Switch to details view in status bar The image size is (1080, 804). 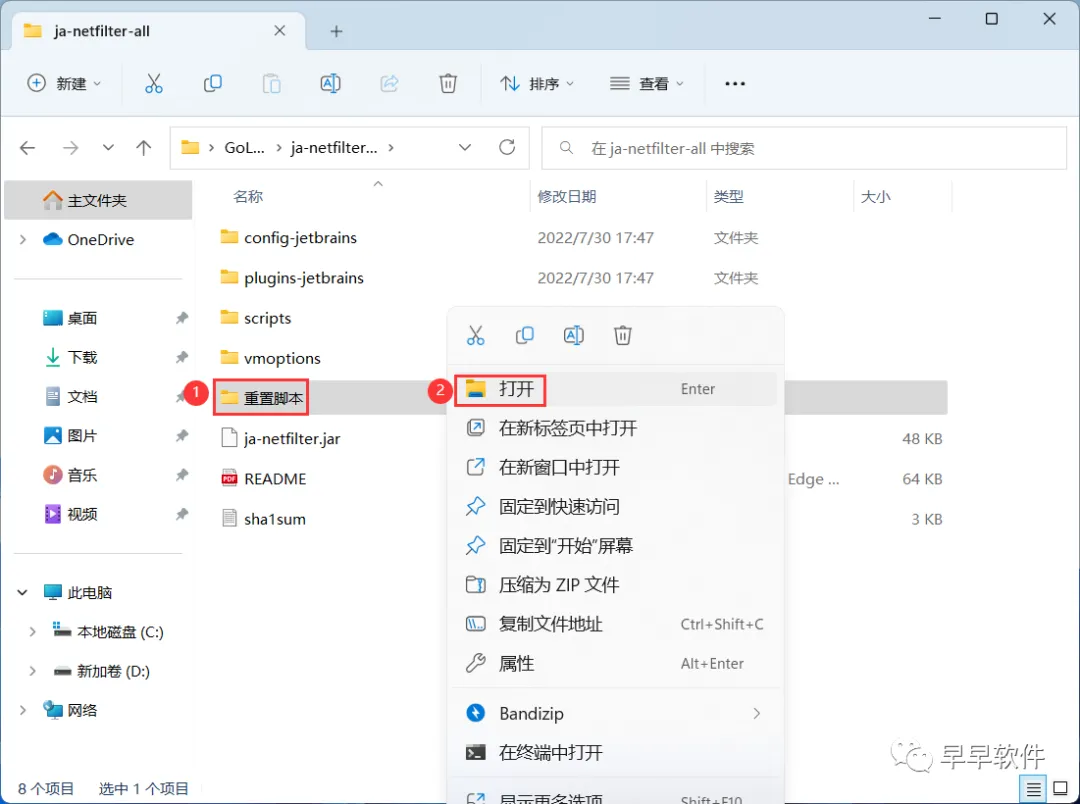(x=1033, y=788)
